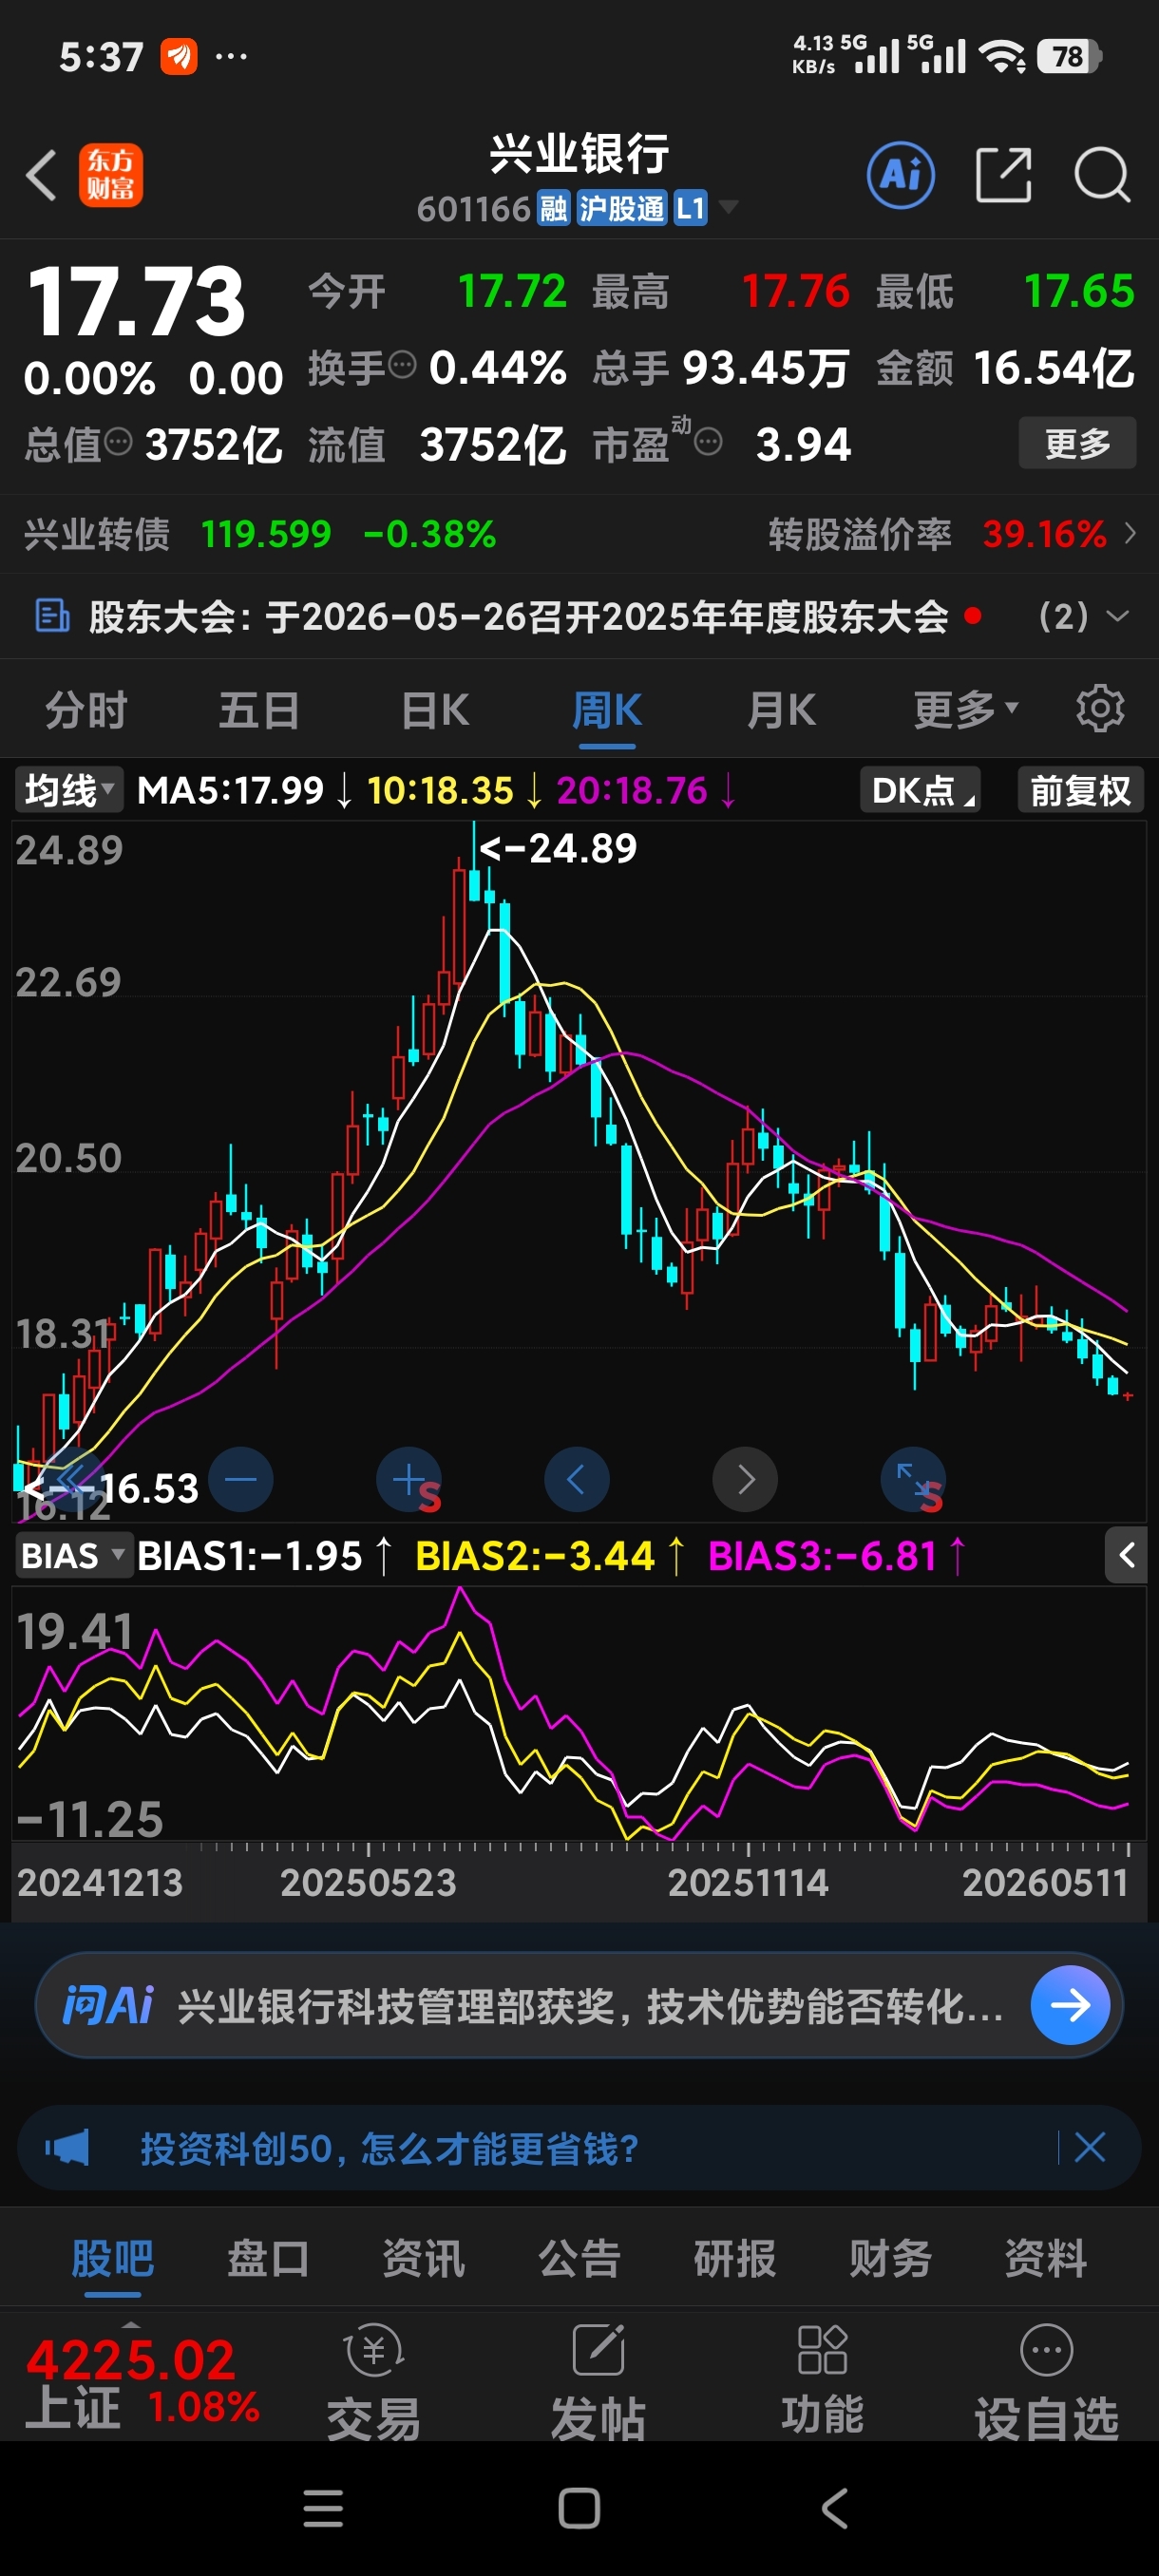Tap the 融 margin trading badge

[554, 208]
